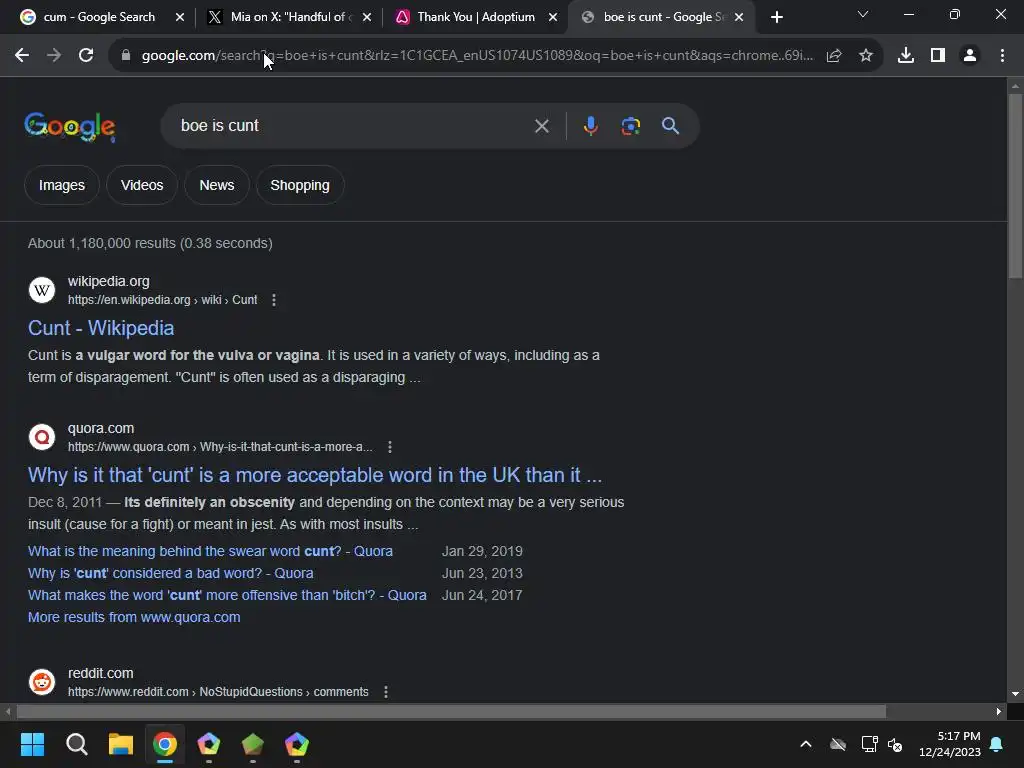This screenshot has height=768, width=1024.
Task: Filter results by Shopping
Action: 300,185
